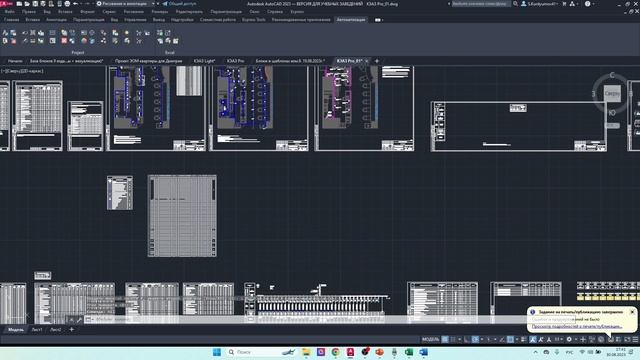The height and width of the screenshot is (360, 640).
Task: Toggle lineweight display in status bar
Action: (524, 339)
